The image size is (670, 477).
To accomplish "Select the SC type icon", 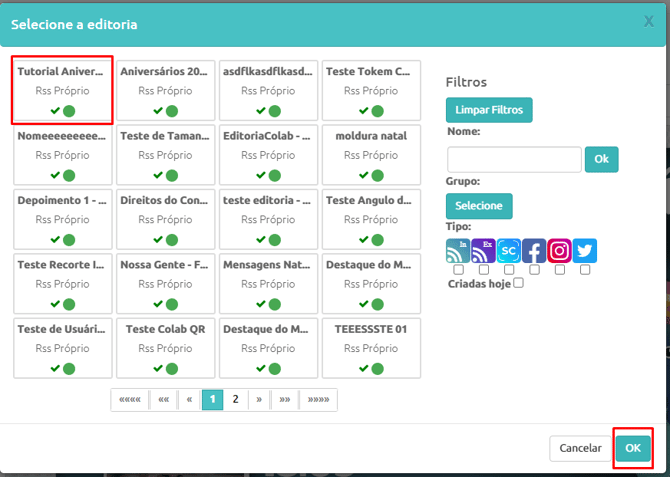I will (508, 250).
